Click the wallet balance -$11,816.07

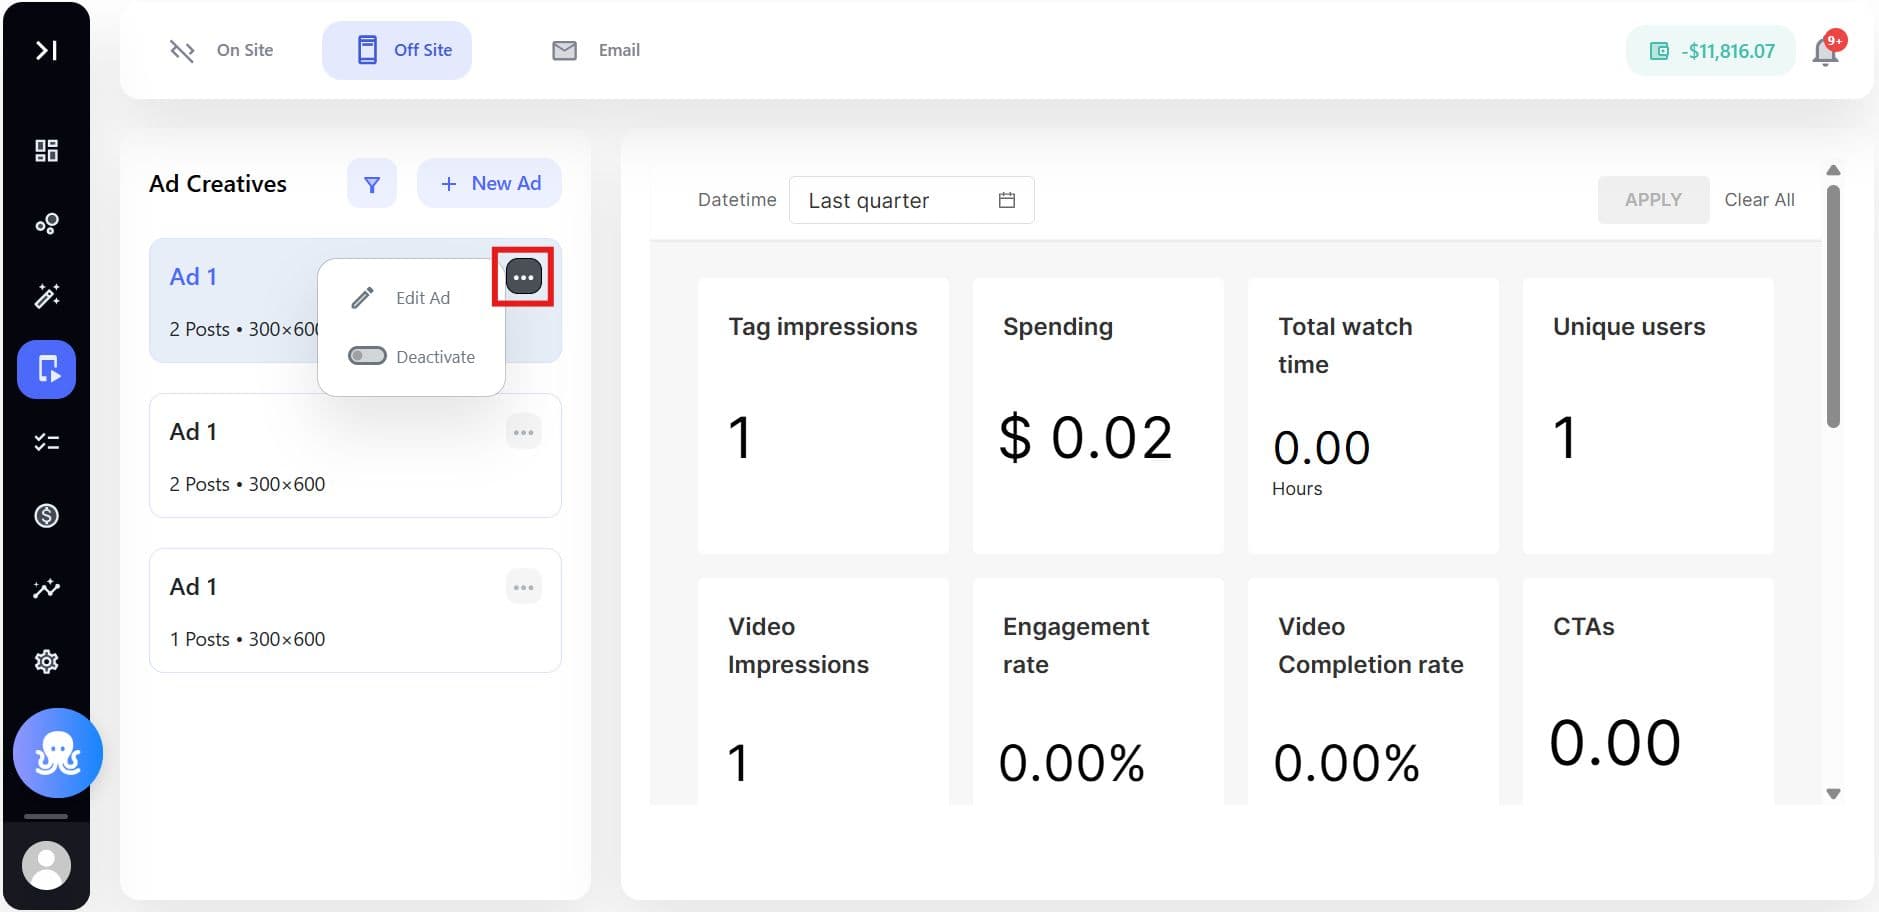[x=1710, y=51]
